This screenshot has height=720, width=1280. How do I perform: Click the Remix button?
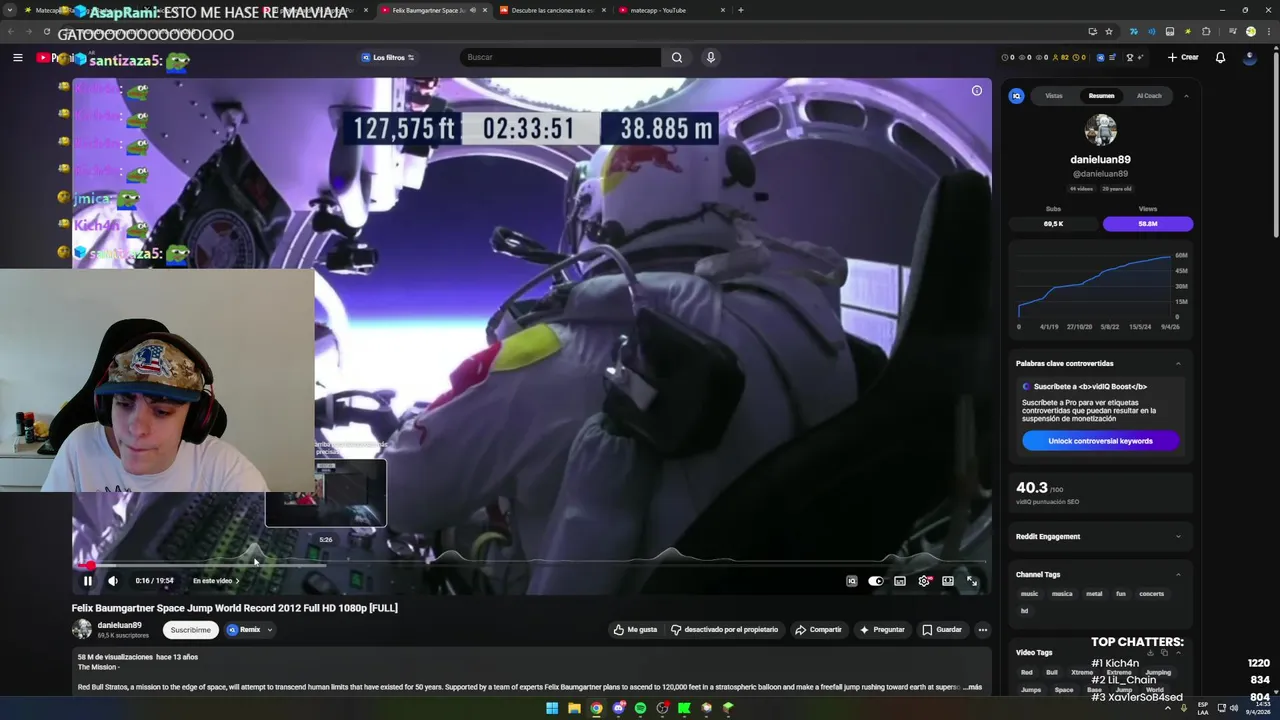244,630
